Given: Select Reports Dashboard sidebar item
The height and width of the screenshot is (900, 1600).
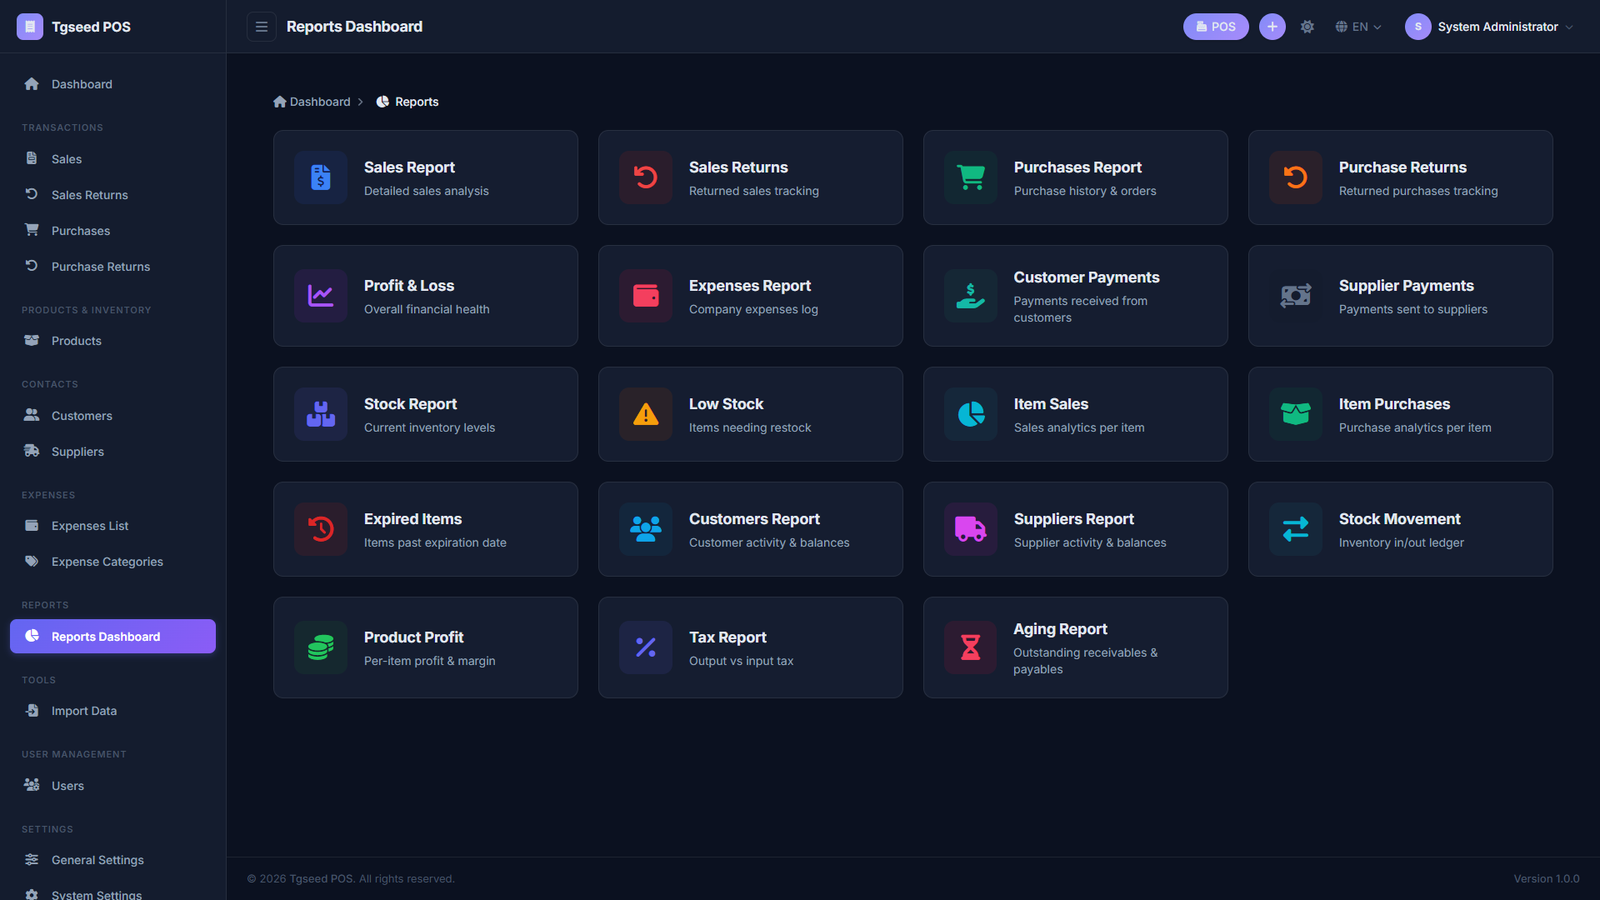Looking at the screenshot, I should (113, 636).
